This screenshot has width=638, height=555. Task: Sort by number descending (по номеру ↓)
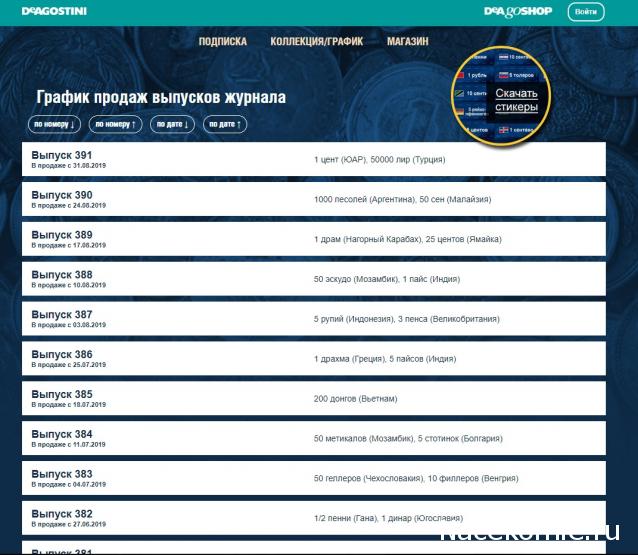click(55, 124)
